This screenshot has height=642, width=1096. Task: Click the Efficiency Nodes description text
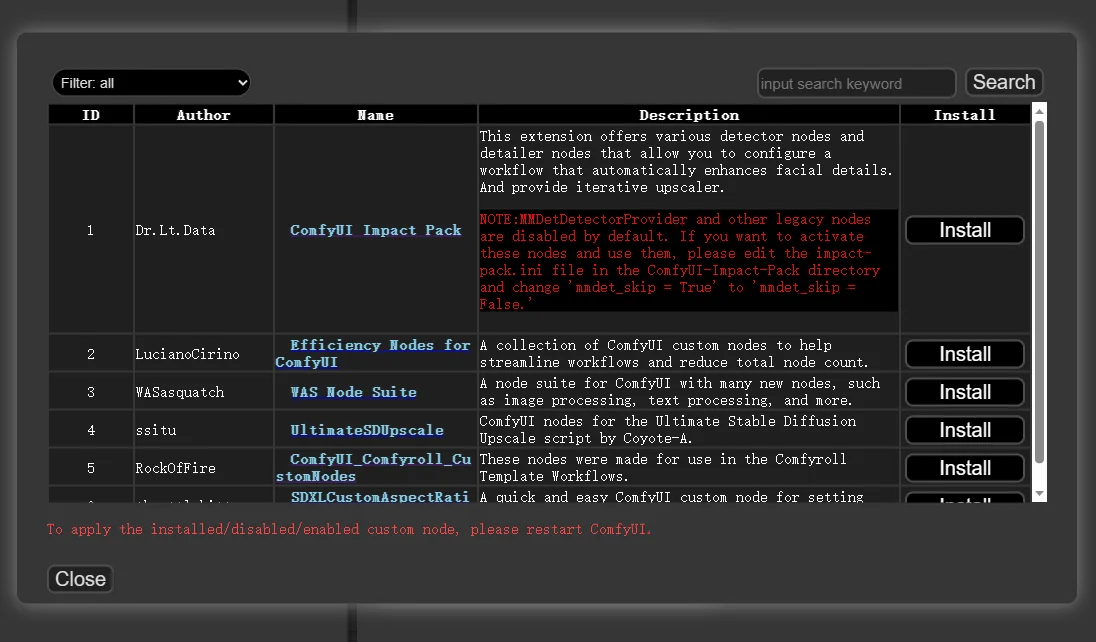pyautogui.click(x=674, y=354)
